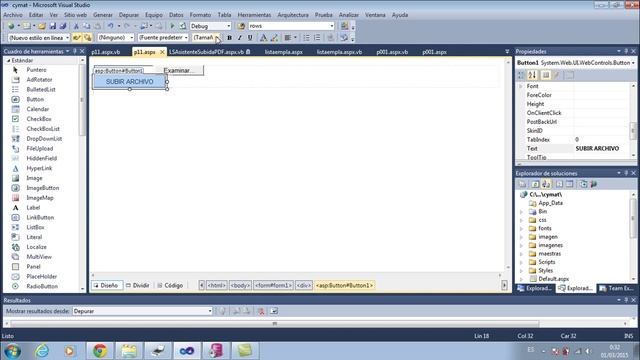Image resolution: width=640 pixels, height=360 pixels.
Task: Choose BulletedList control in toolbox
Action: point(41,89)
